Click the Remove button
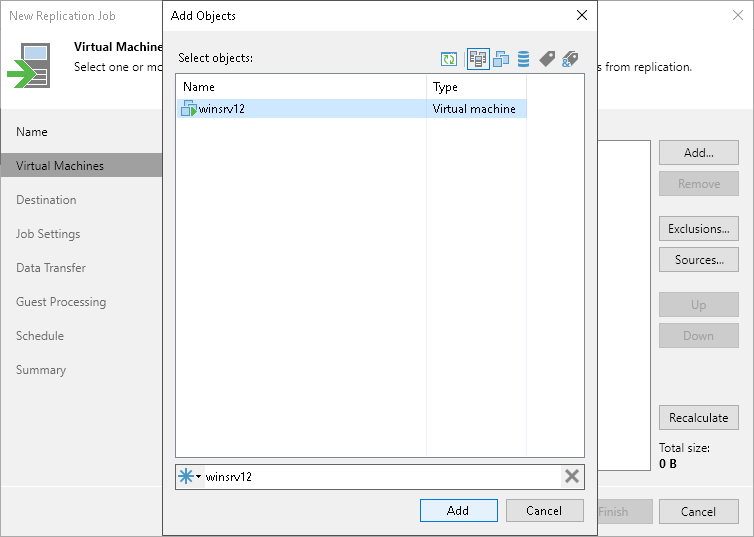This screenshot has width=754, height=537. (698, 184)
